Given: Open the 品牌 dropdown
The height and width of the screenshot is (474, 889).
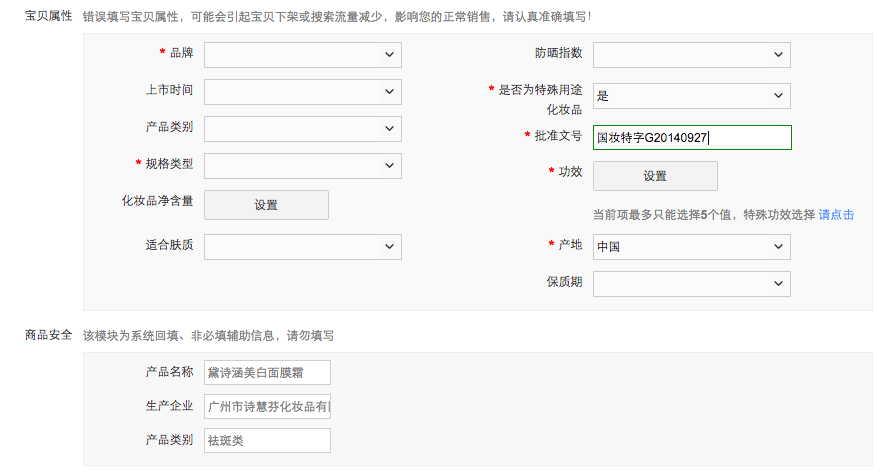Looking at the screenshot, I should (302, 54).
